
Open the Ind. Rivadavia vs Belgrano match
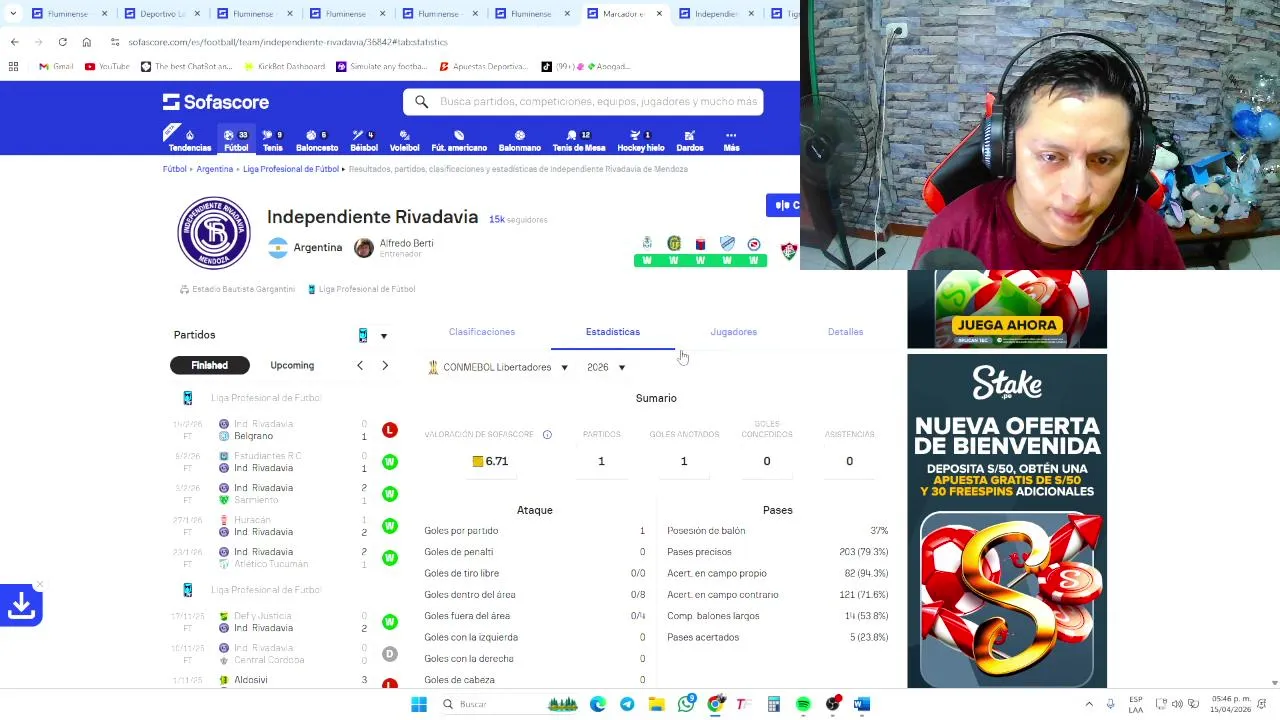(x=283, y=430)
